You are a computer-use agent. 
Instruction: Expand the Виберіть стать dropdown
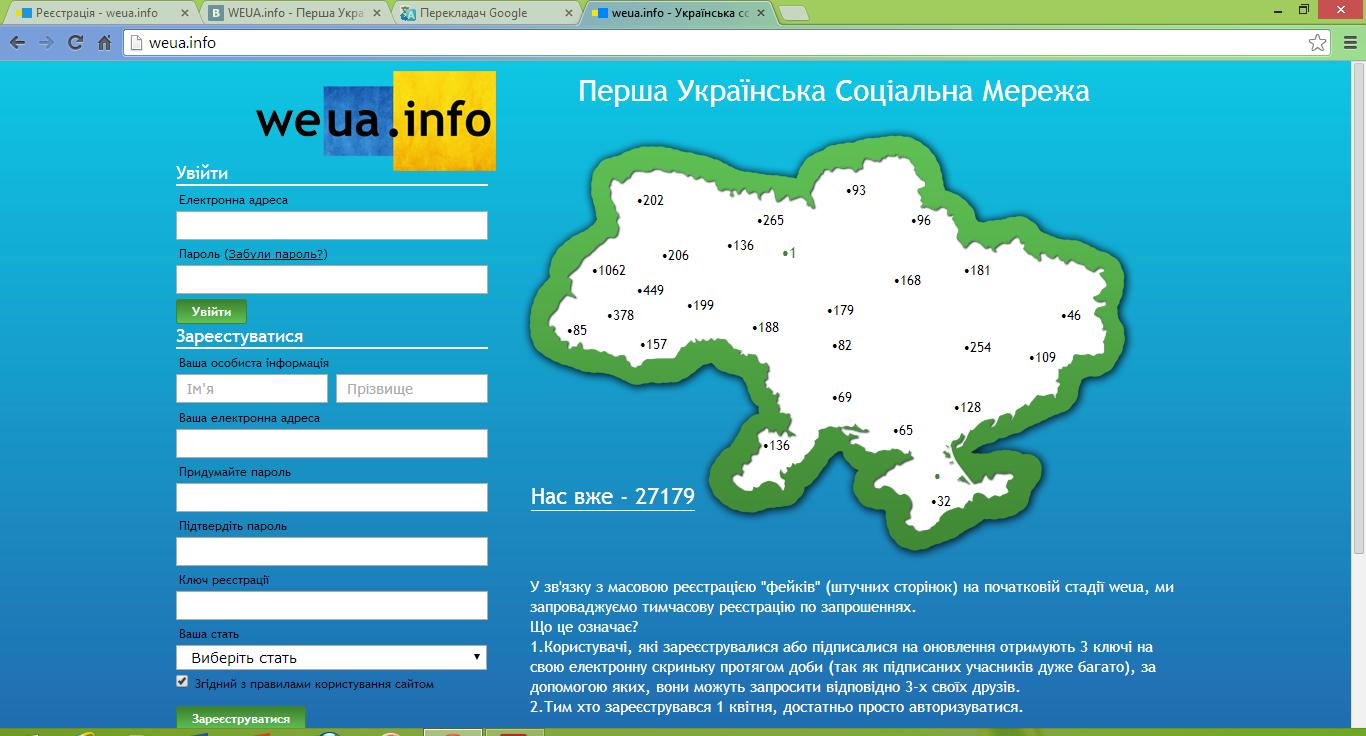[331, 658]
